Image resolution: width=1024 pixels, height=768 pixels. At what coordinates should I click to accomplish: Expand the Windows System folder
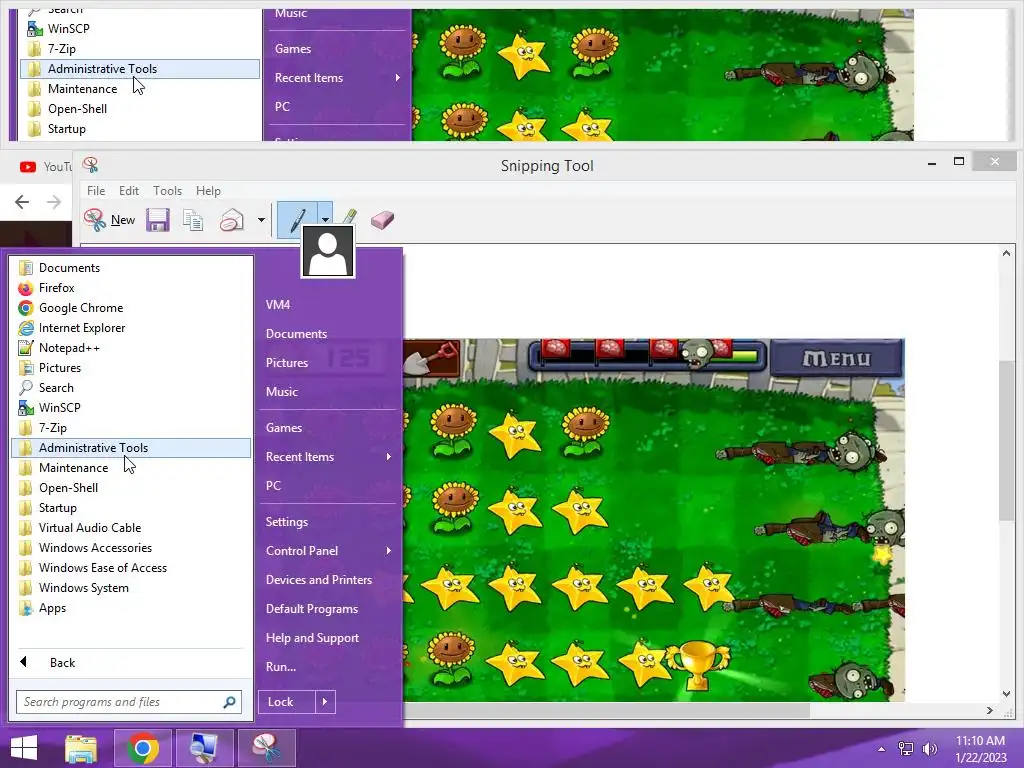(131, 588)
